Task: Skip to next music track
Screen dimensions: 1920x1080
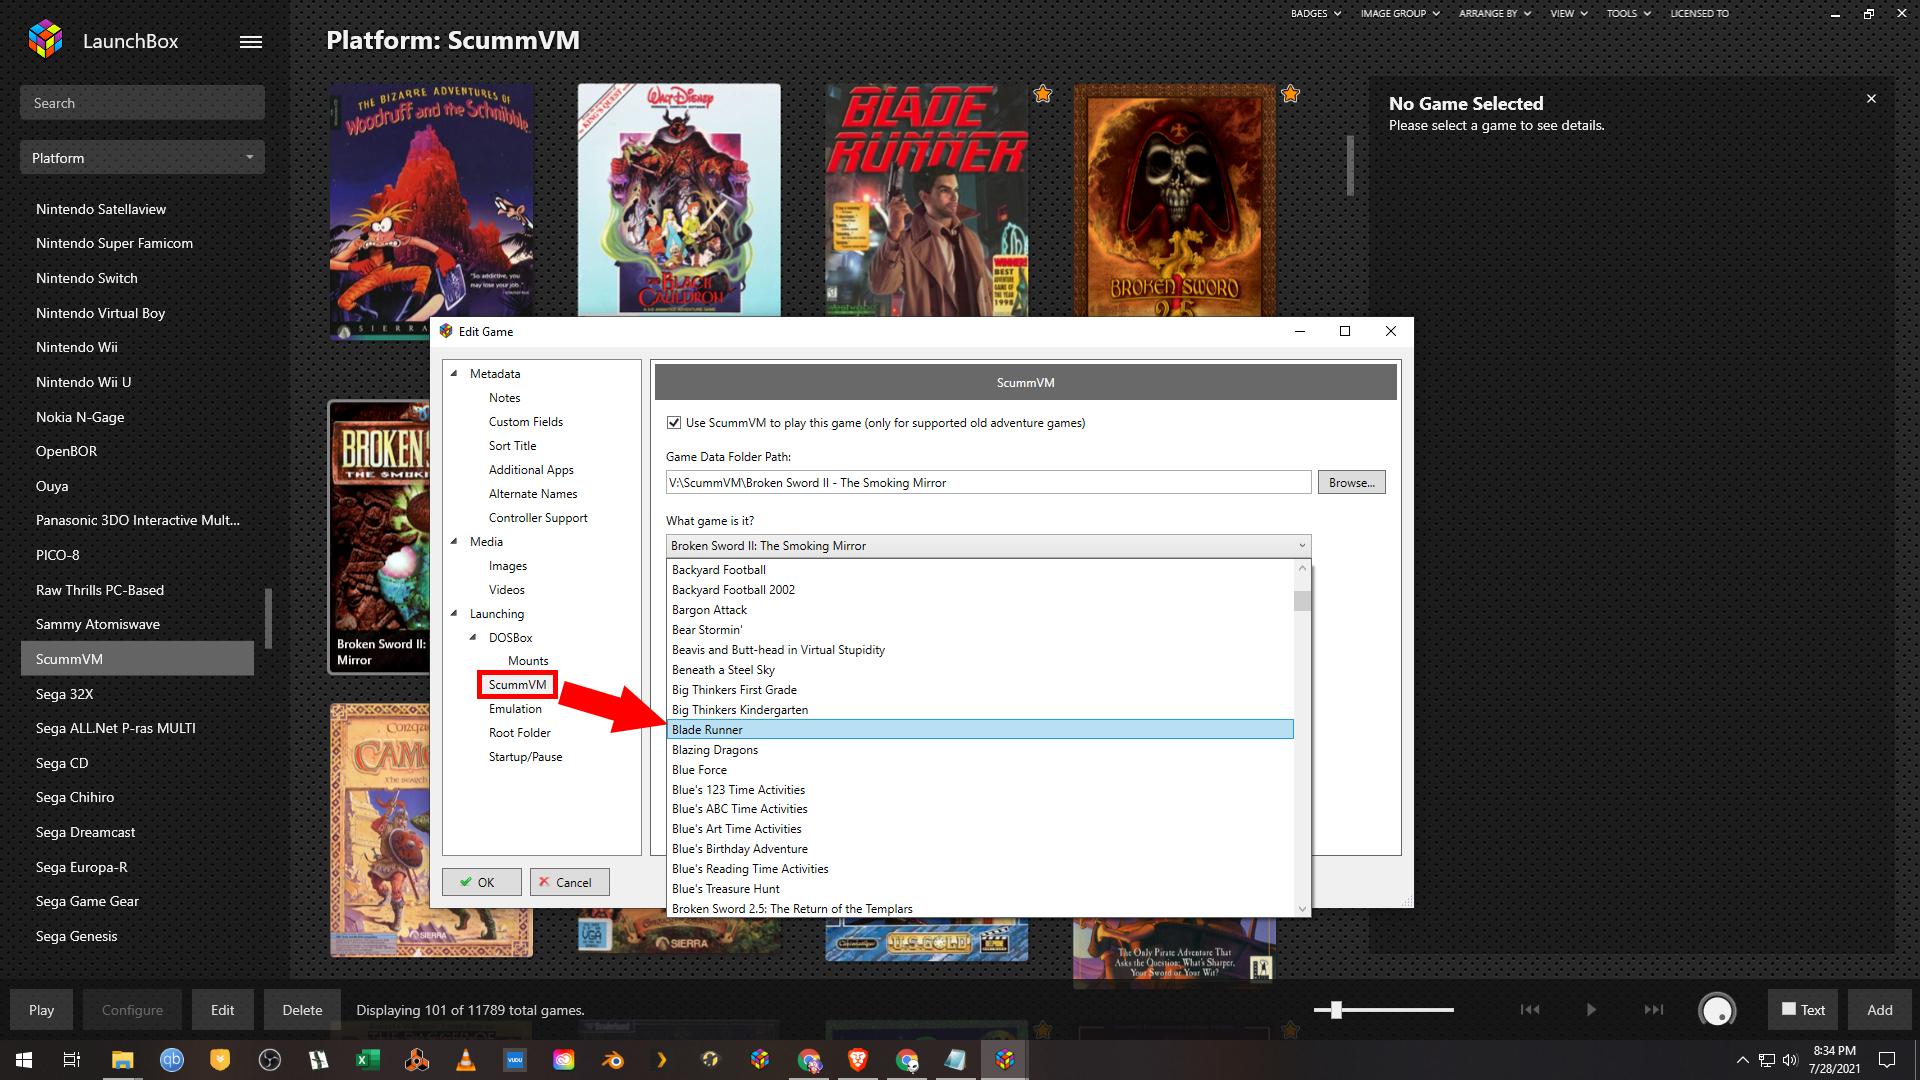Action: (1654, 1010)
